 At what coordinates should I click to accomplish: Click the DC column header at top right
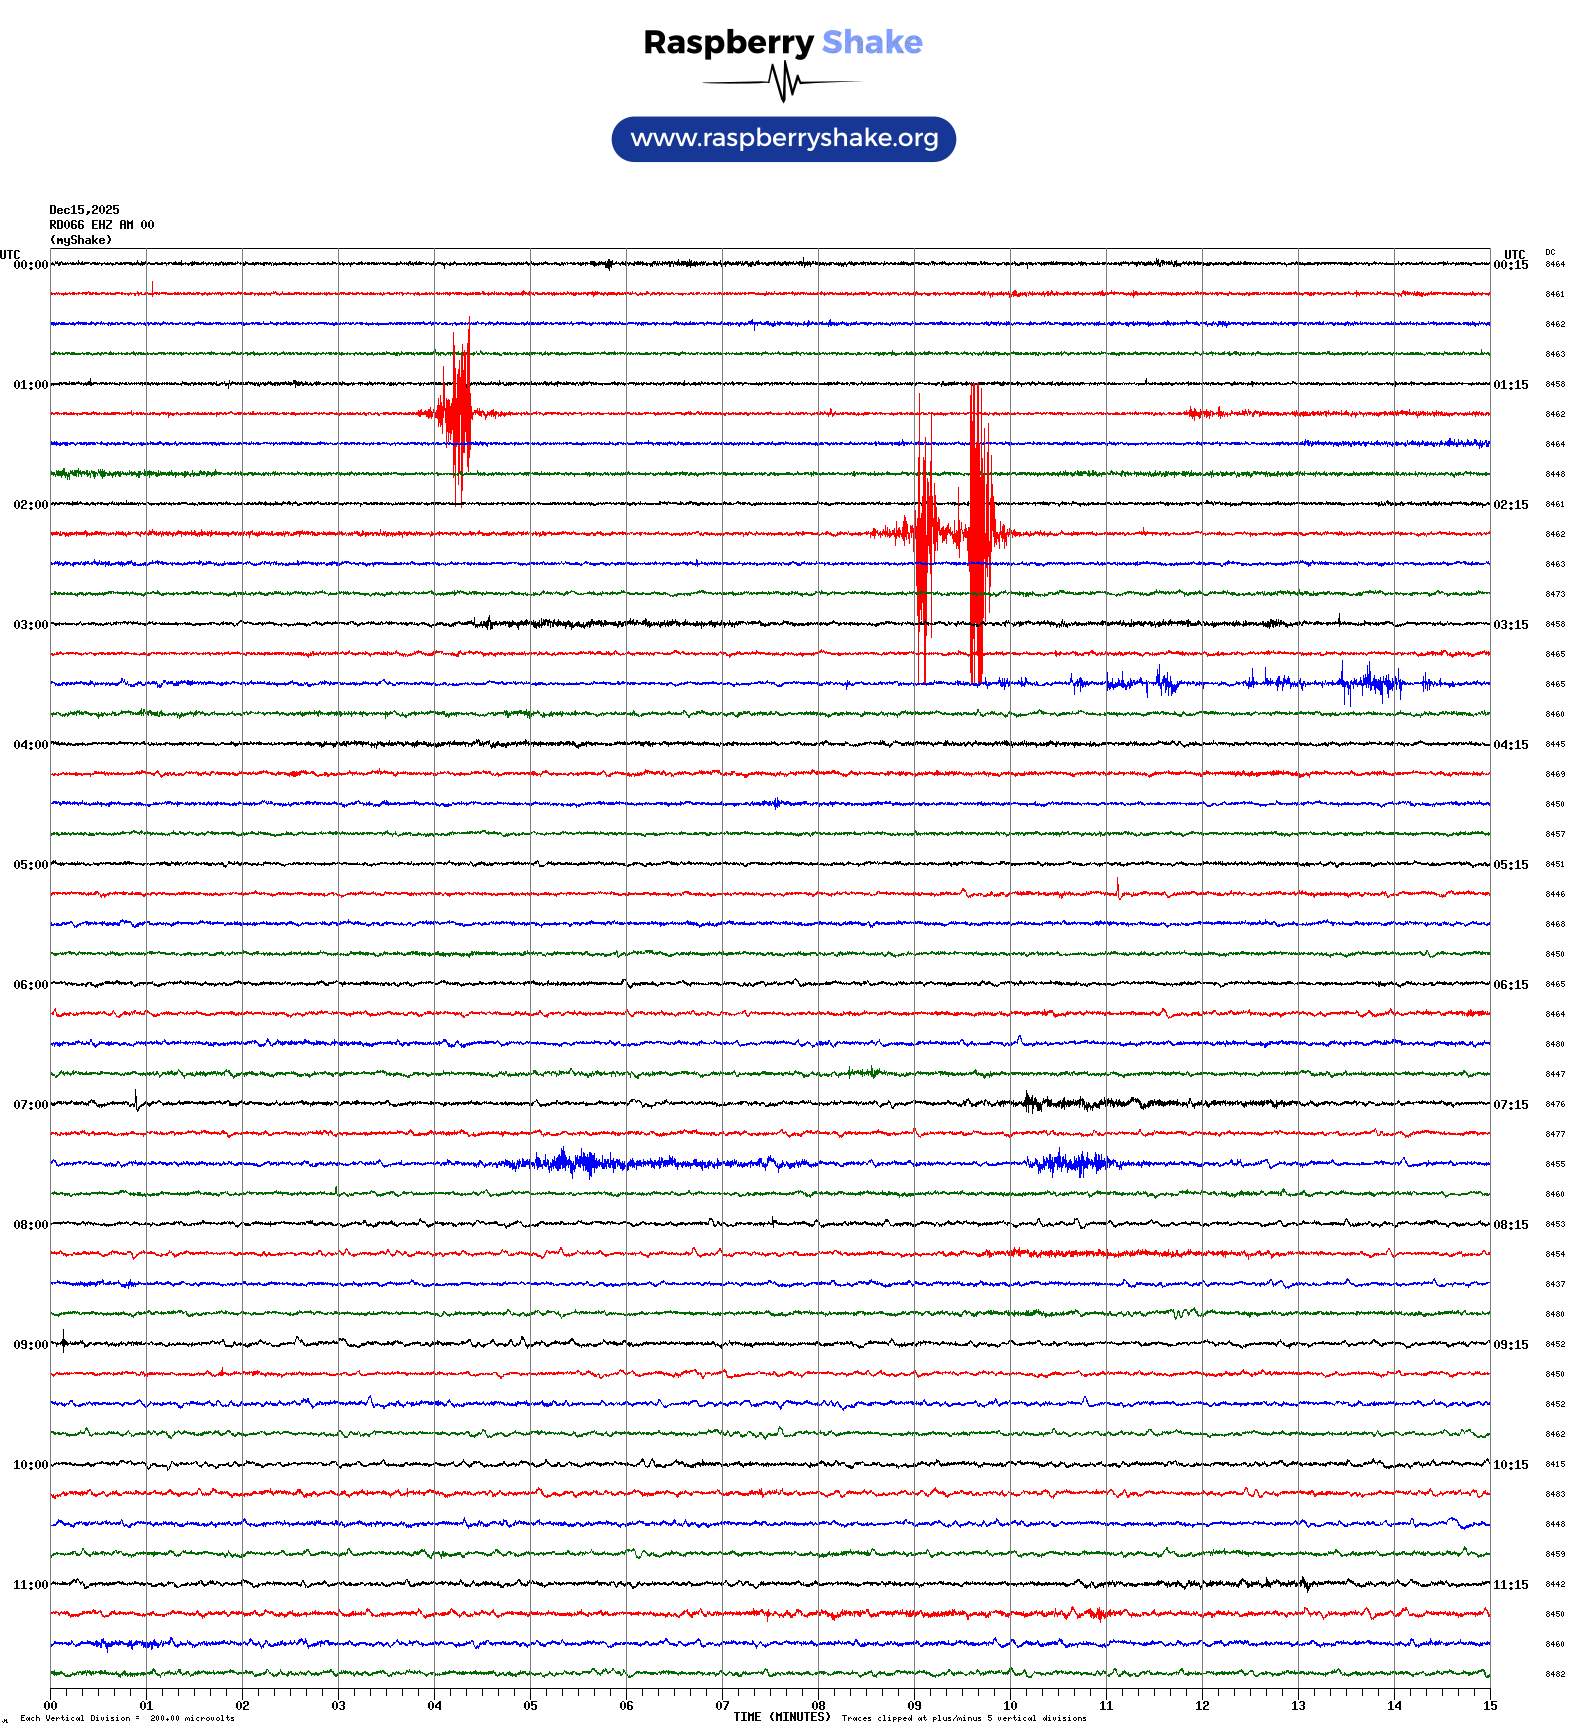pyautogui.click(x=1550, y=253)
